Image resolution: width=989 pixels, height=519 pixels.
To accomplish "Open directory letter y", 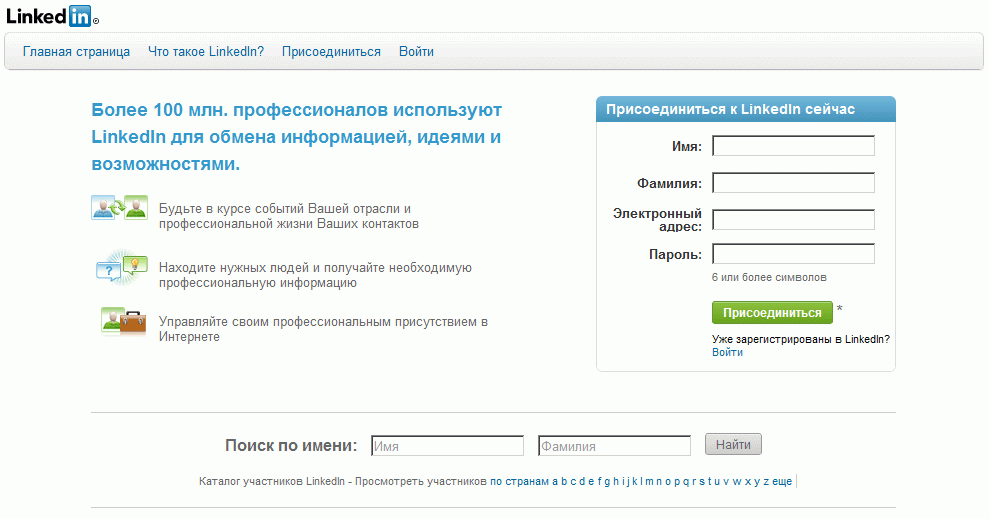I will (757, 482).
